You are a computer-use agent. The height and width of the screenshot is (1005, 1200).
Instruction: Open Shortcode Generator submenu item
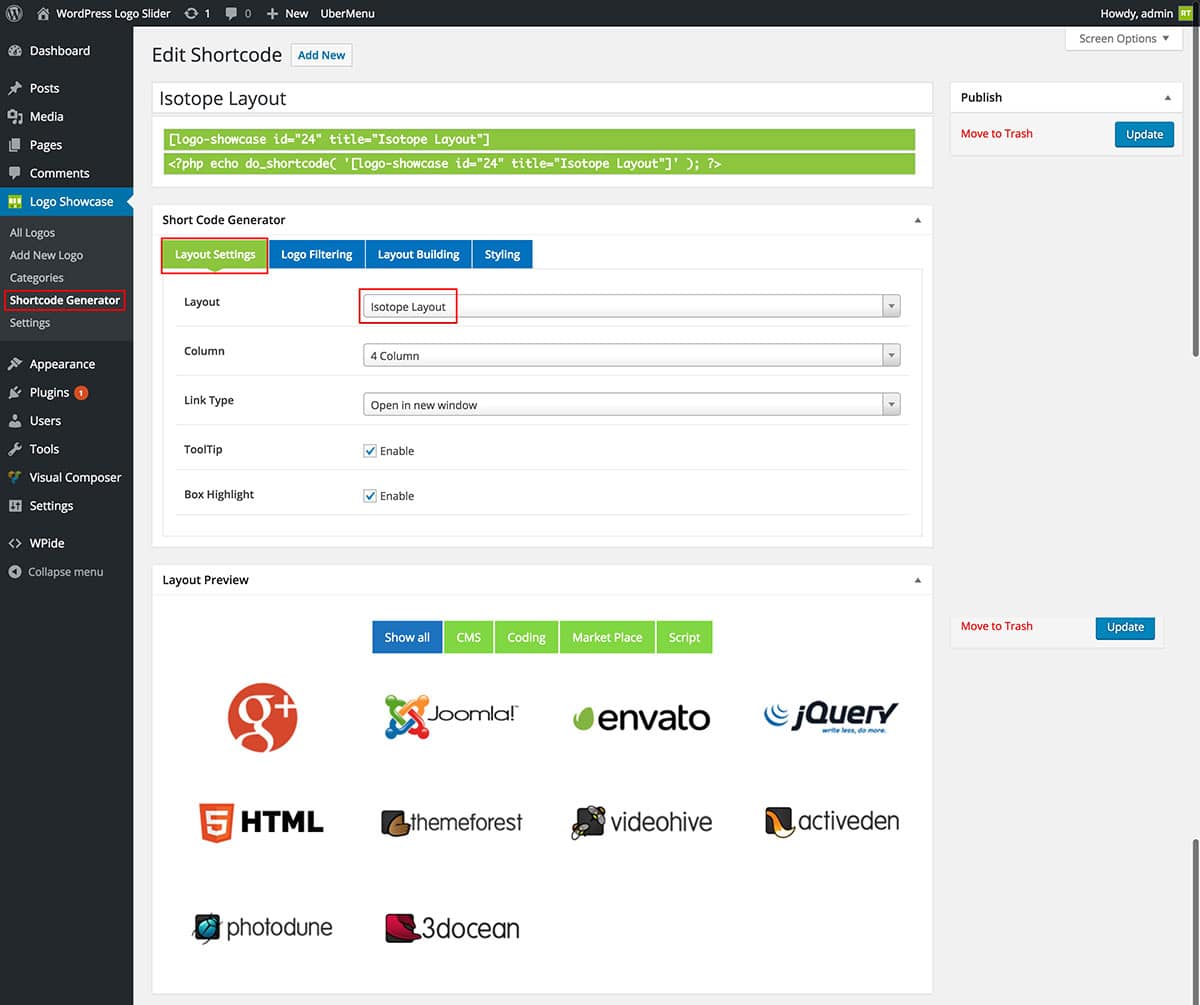coord(65,300)
